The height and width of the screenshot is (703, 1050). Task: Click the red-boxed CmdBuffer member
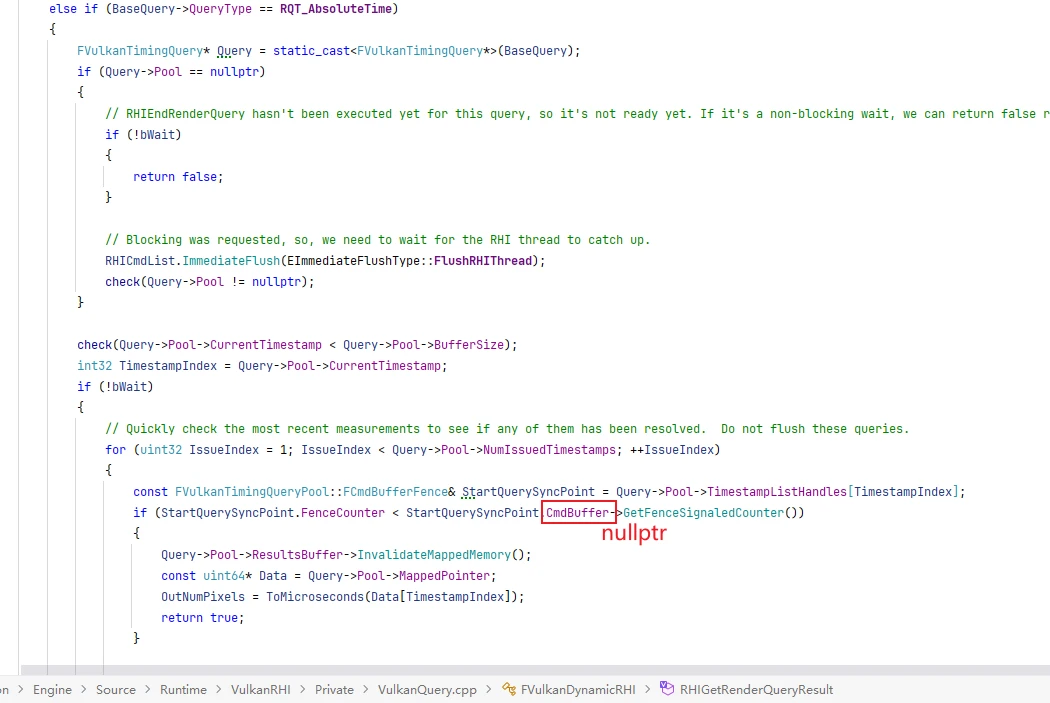click(x=577, y=513)
